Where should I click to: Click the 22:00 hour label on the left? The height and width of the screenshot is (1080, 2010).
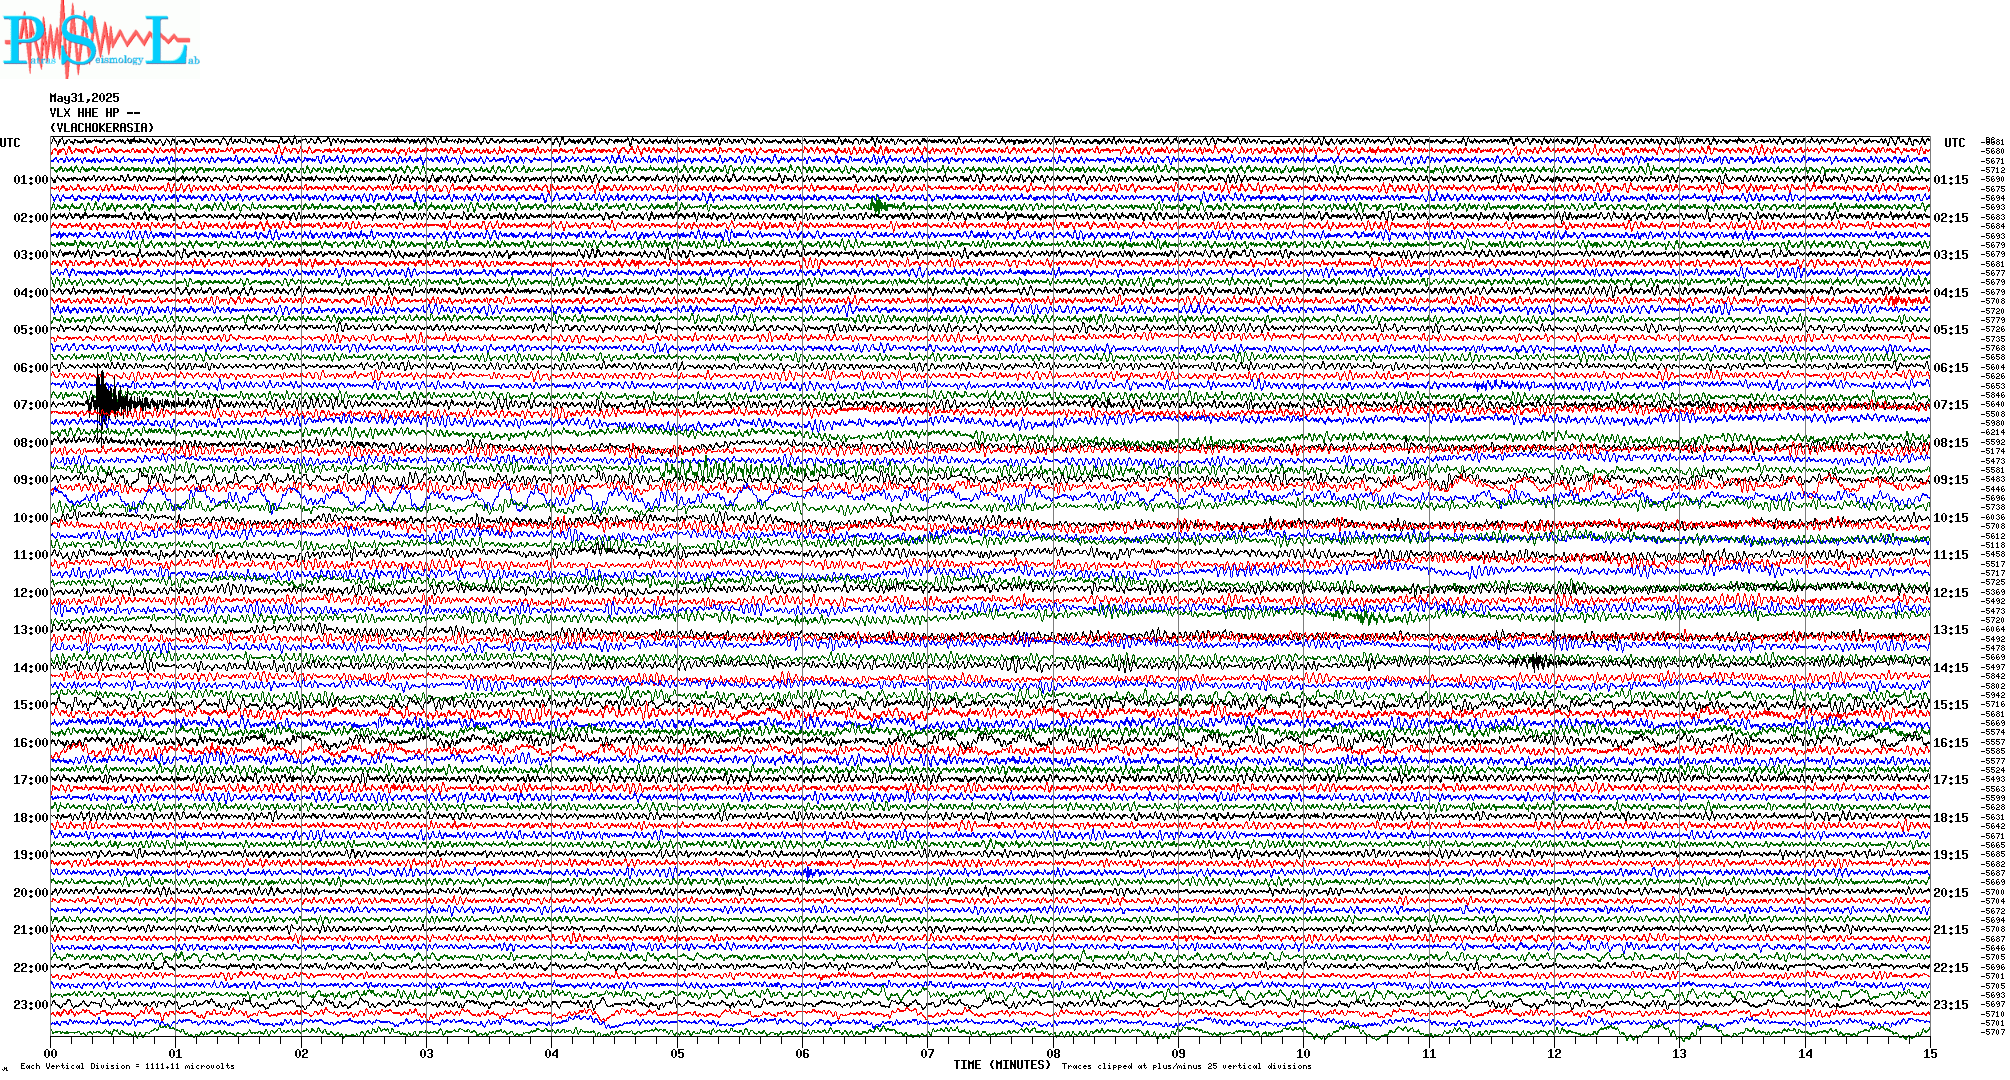[31, 968]
